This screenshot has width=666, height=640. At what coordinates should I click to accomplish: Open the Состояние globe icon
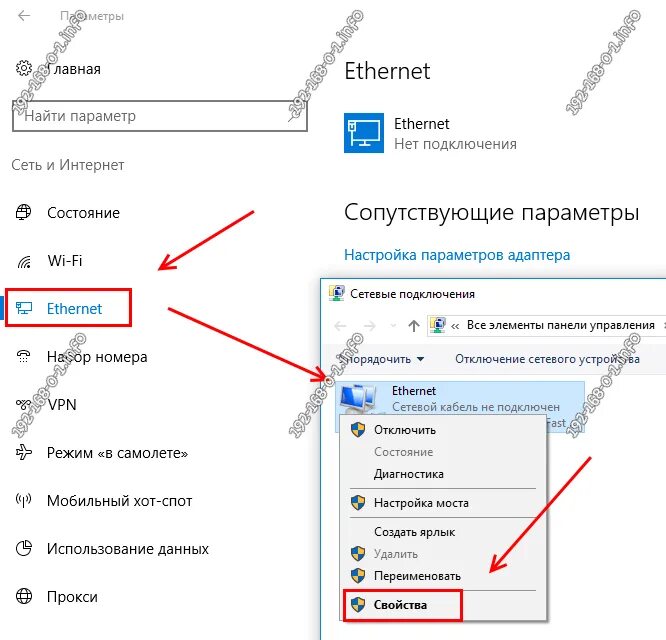[23, 212]
